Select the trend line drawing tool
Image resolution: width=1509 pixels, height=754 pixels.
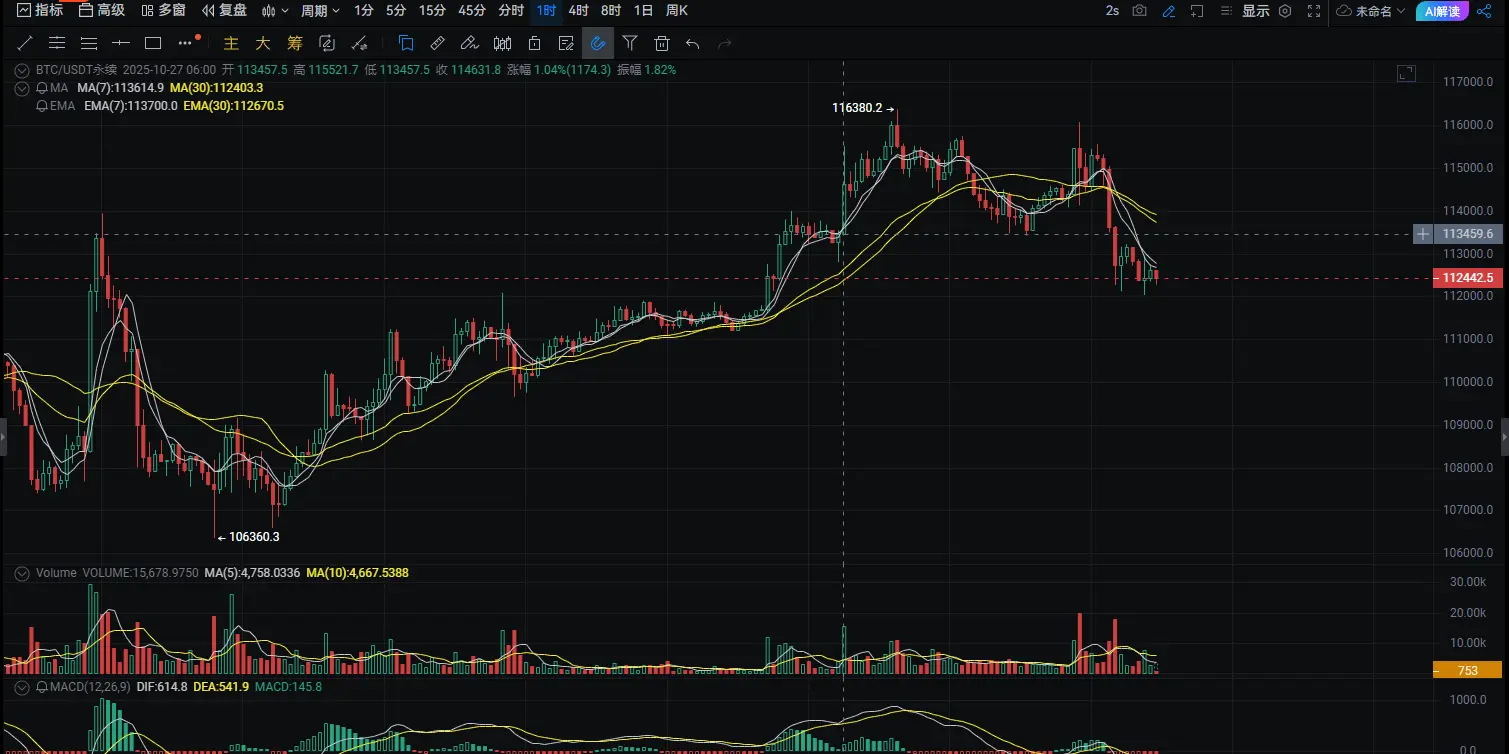[x=25, y=43]
